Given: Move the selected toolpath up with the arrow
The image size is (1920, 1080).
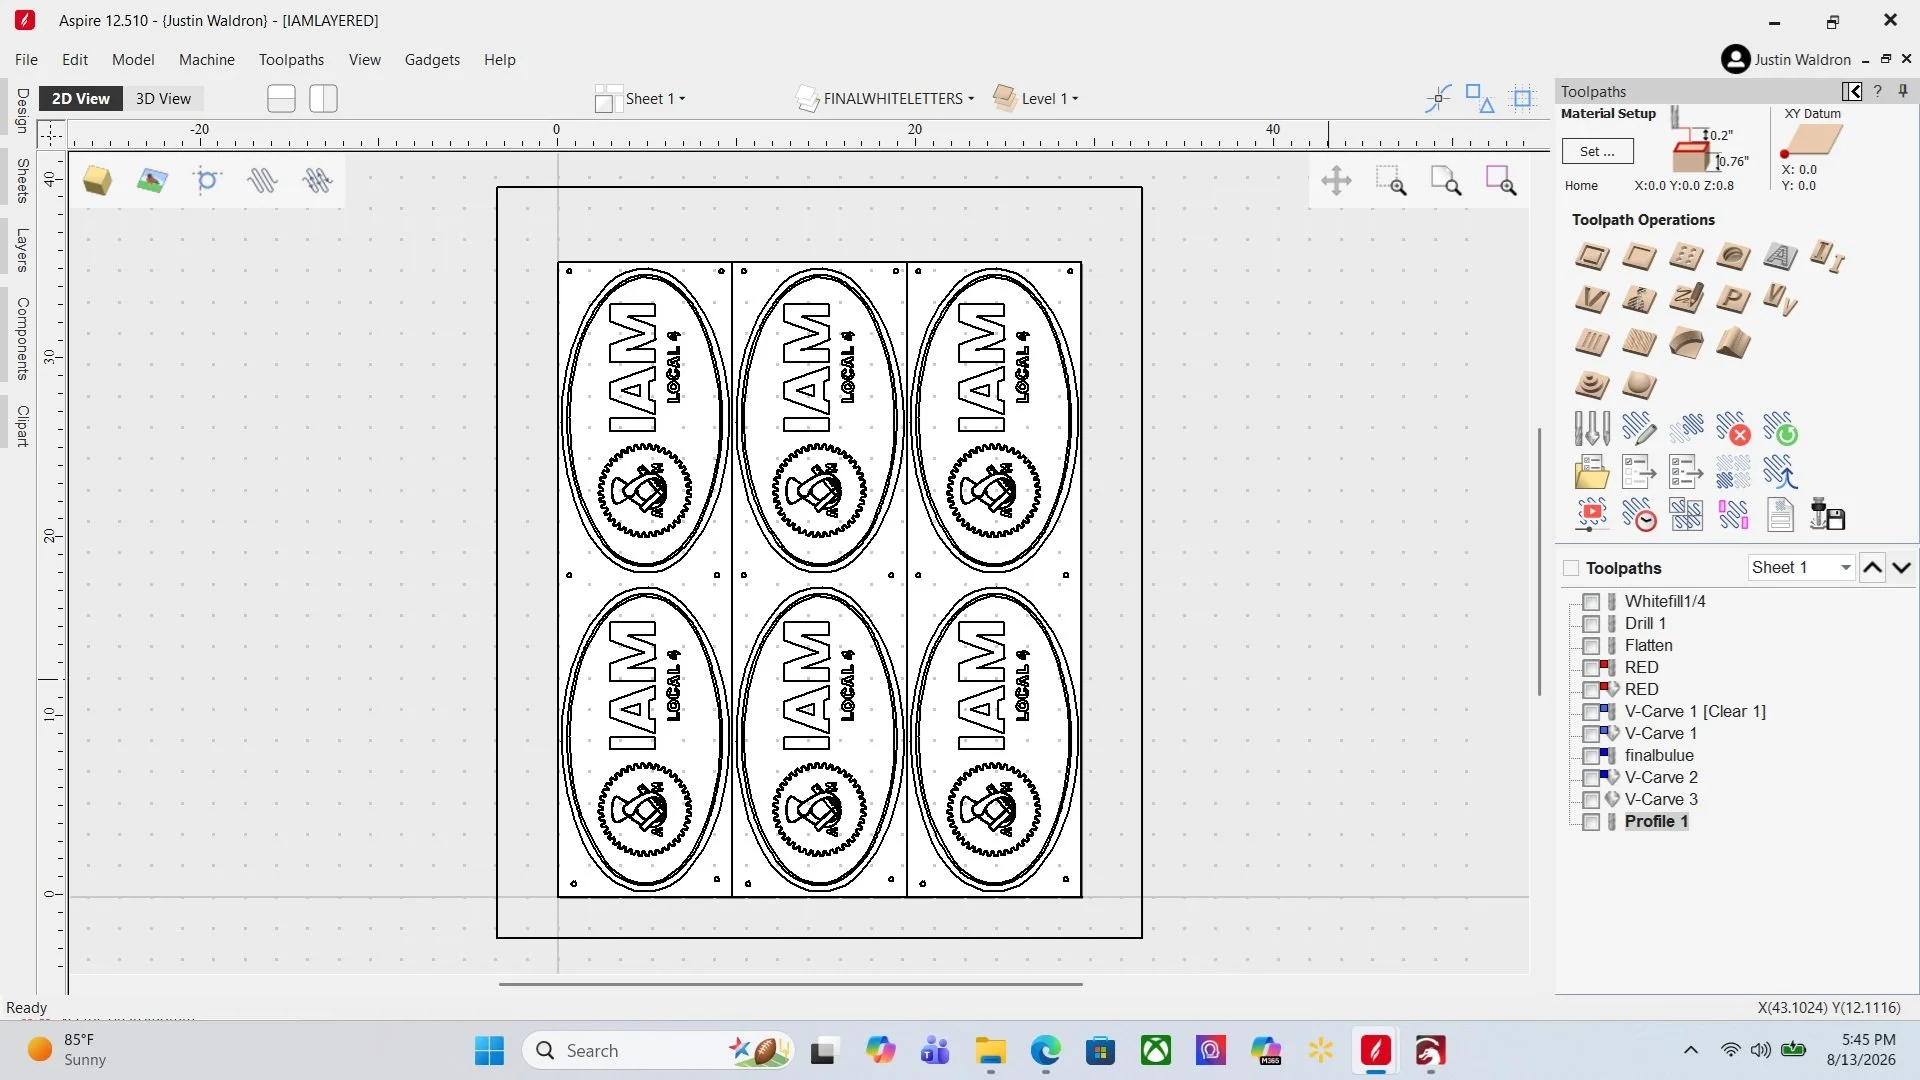Looking at the screenshot, I should click(x=1873, y=567).
